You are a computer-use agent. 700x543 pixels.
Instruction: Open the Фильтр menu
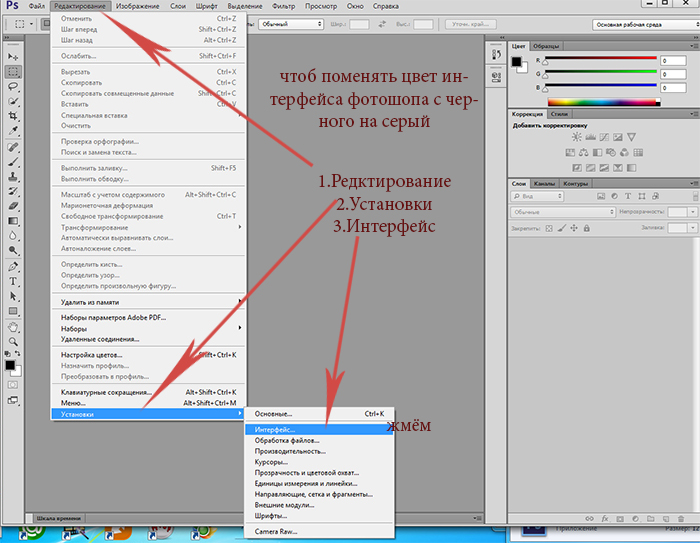(x=283, y=6)
